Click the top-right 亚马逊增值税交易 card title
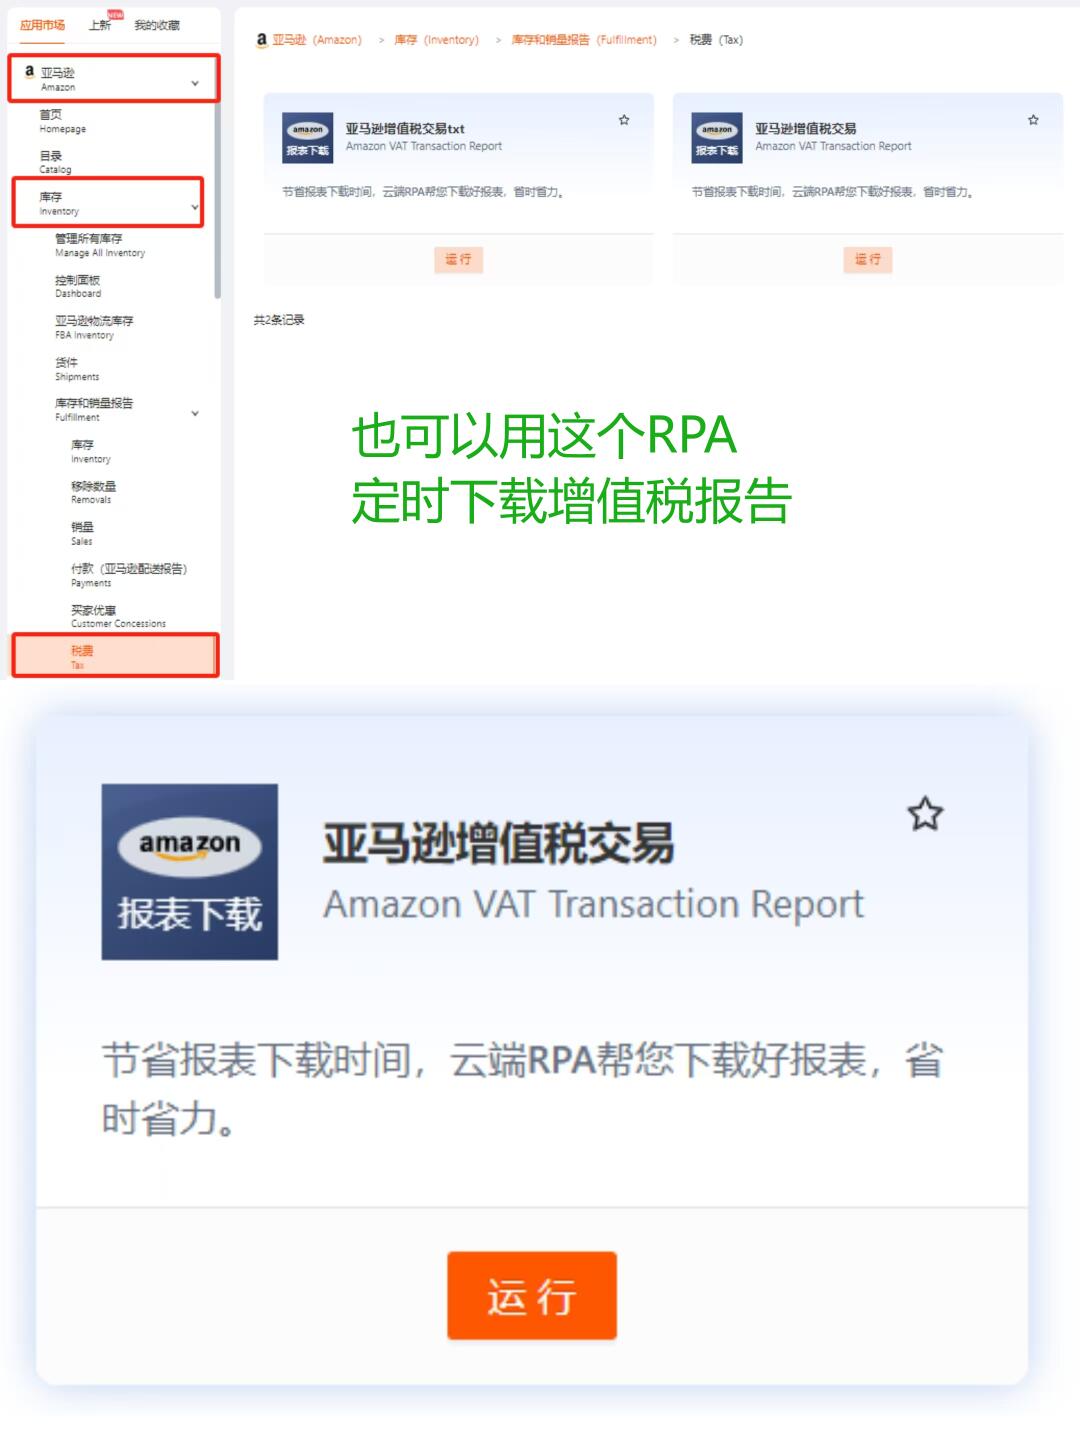 click(805, 128)
